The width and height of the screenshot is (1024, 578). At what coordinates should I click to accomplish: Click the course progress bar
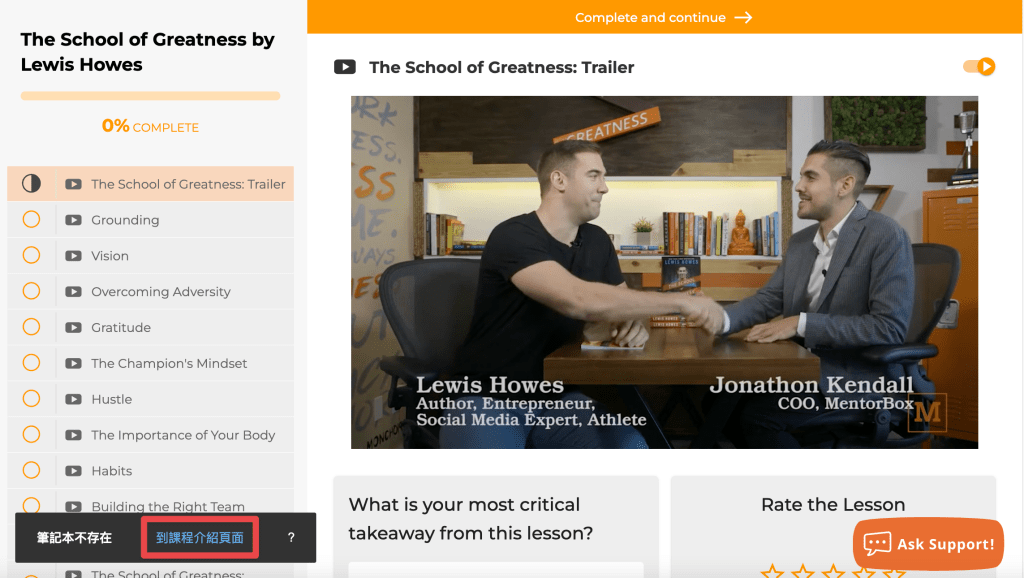click(150, 96)
